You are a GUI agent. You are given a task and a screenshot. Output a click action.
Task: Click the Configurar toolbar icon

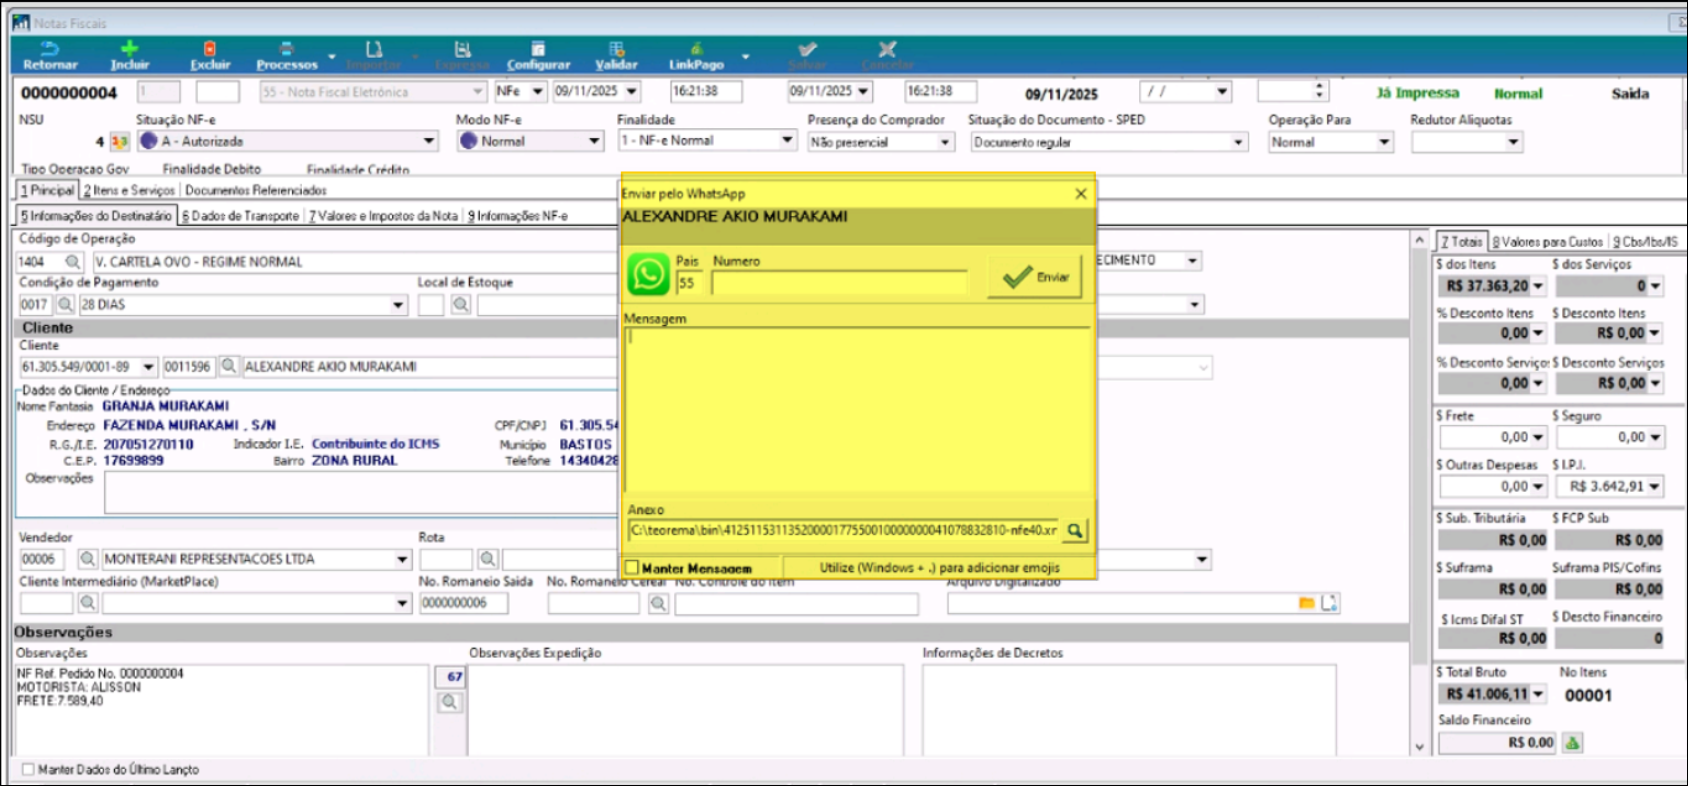coord(538,49)
